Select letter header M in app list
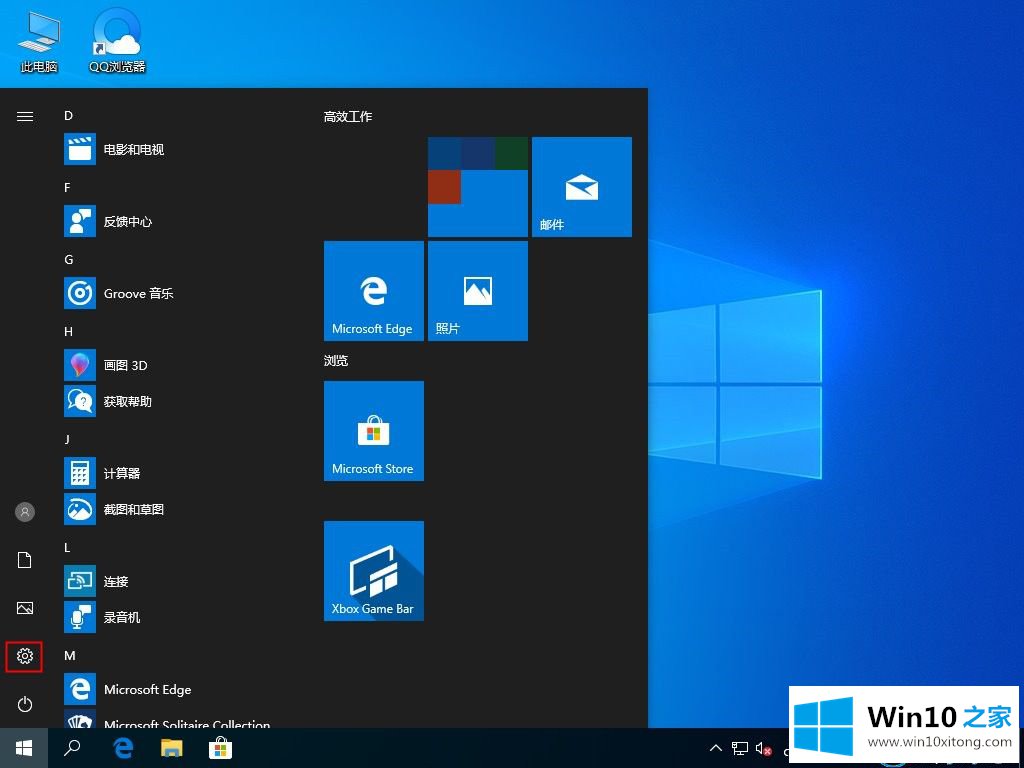This screenshot has width=1024, height=768. [x=70, y=656]
